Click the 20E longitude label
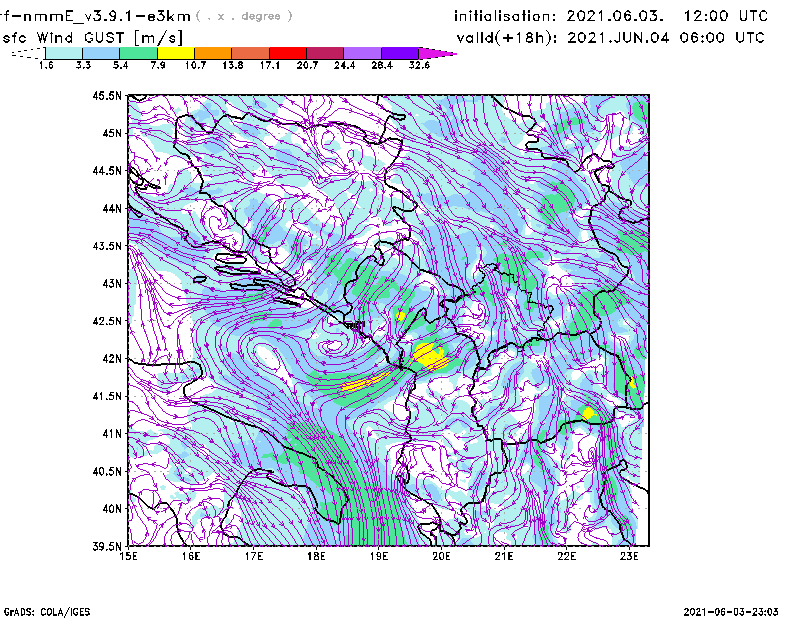800x618 pixels. pyautogui.click(x=441, y=556)
